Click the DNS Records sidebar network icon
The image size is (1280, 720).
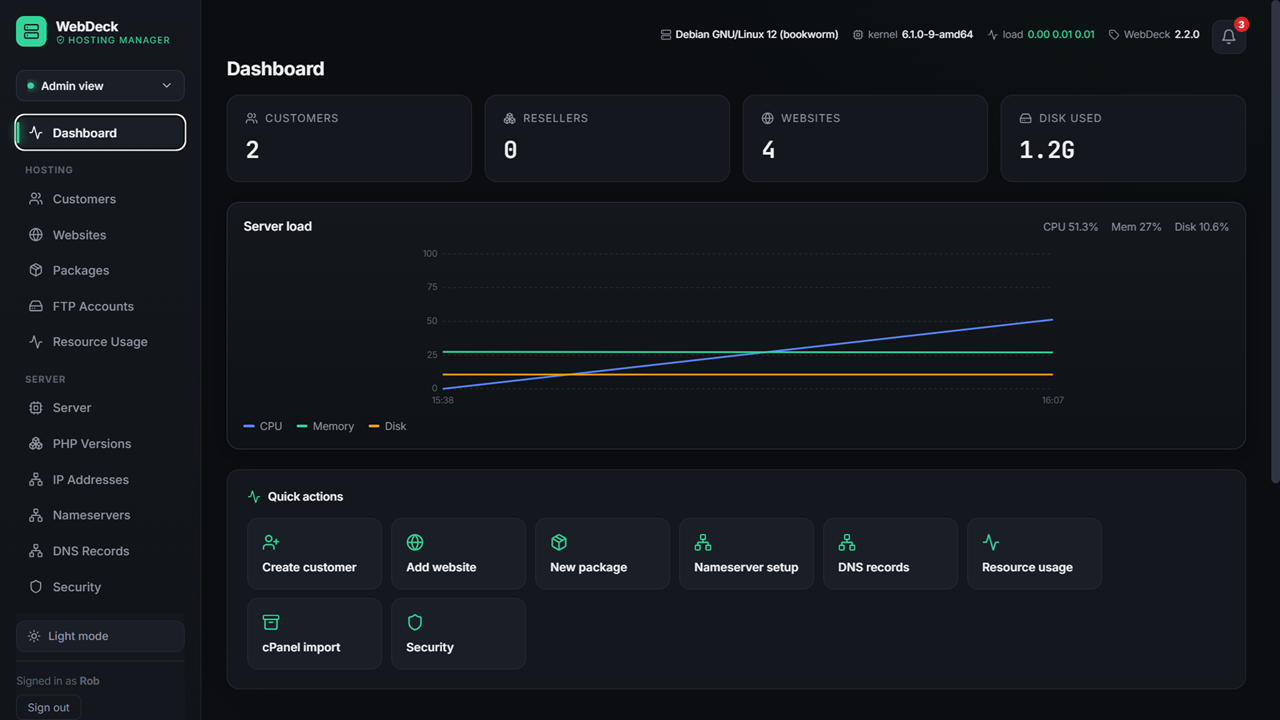[x=36, y=551]
